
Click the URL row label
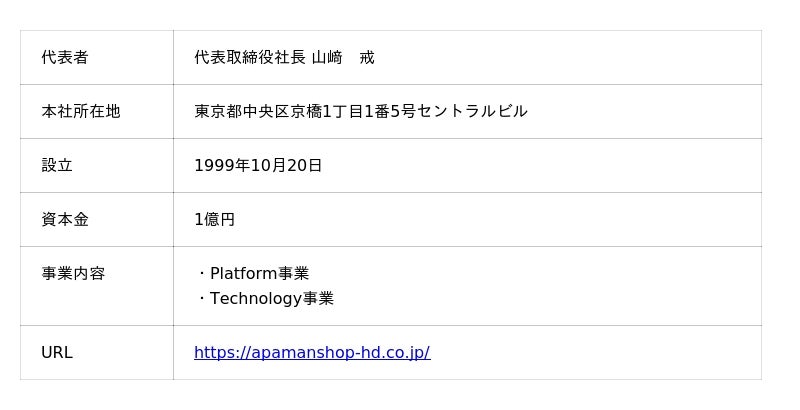[57, 352]
